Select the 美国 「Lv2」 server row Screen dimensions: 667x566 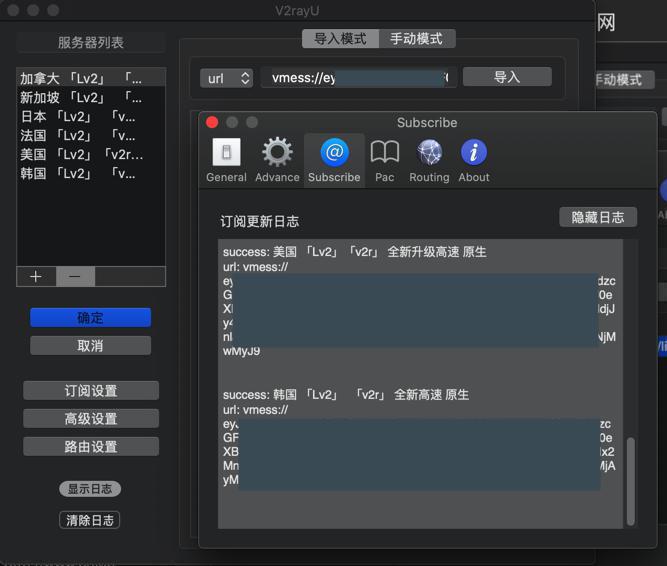[x=91, y=154]
